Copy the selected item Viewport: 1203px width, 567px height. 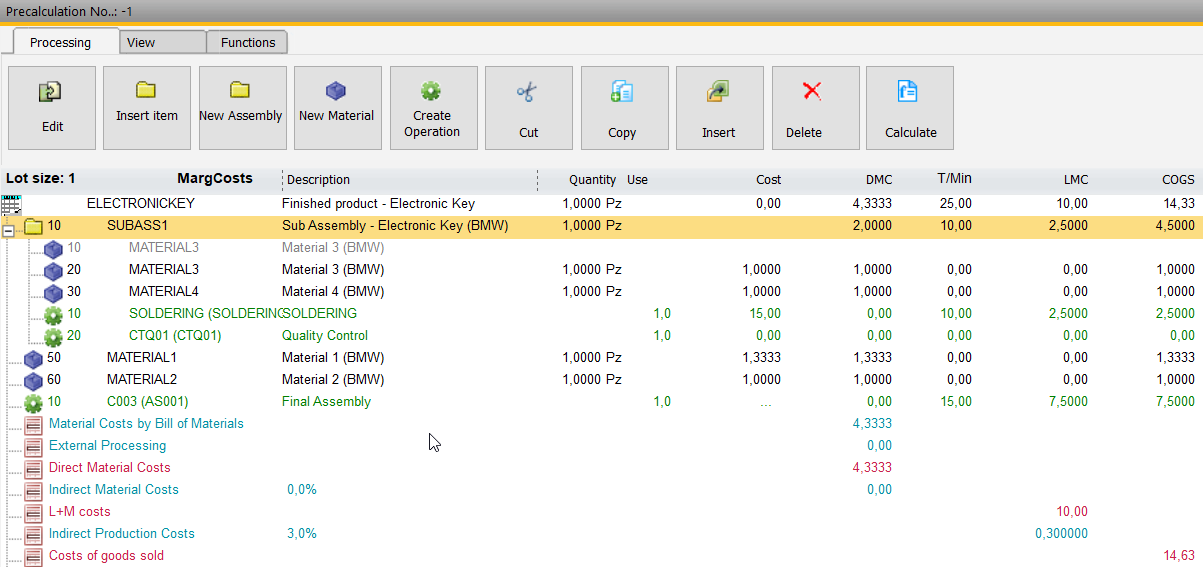pyautogui.click(x=624, y=108)
